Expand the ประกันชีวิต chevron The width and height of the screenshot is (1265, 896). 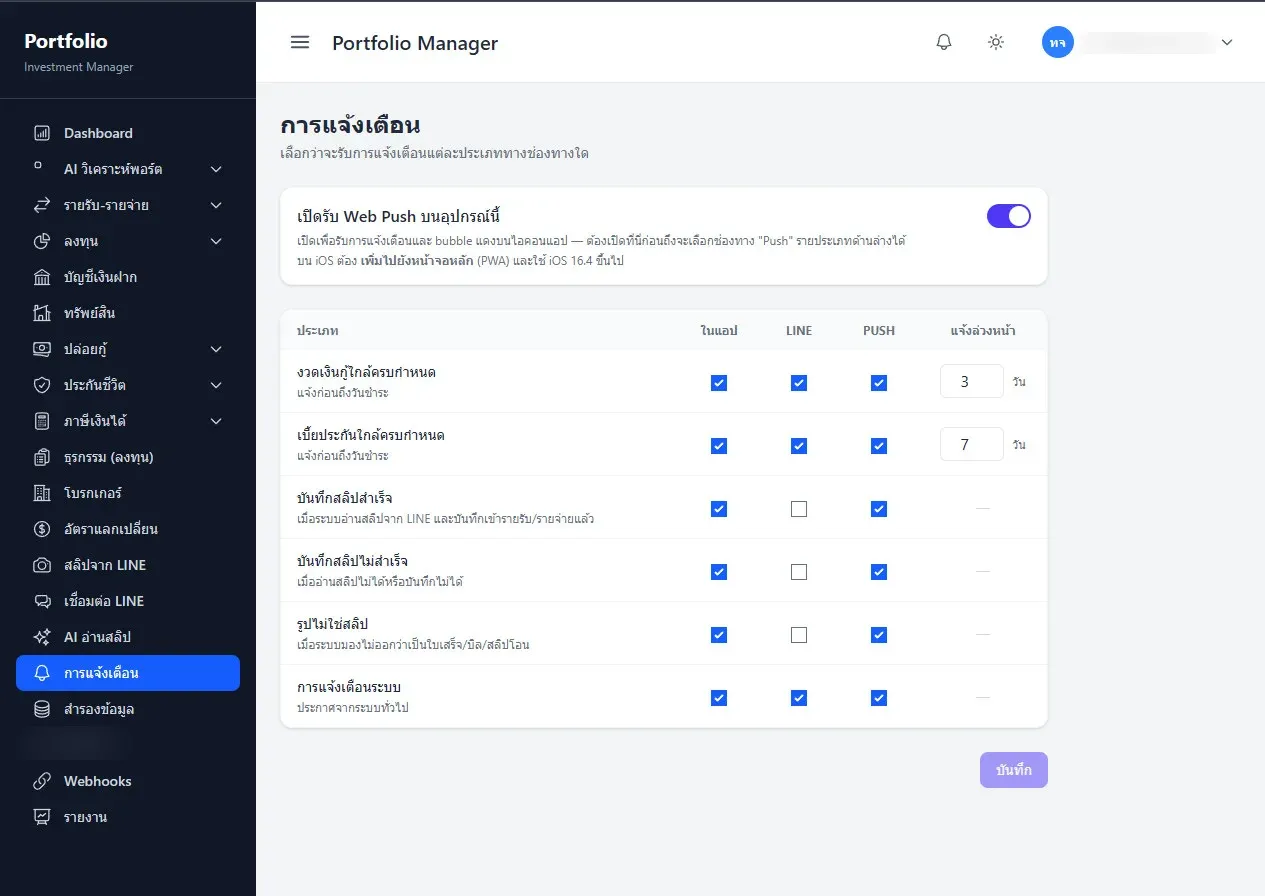216,385
